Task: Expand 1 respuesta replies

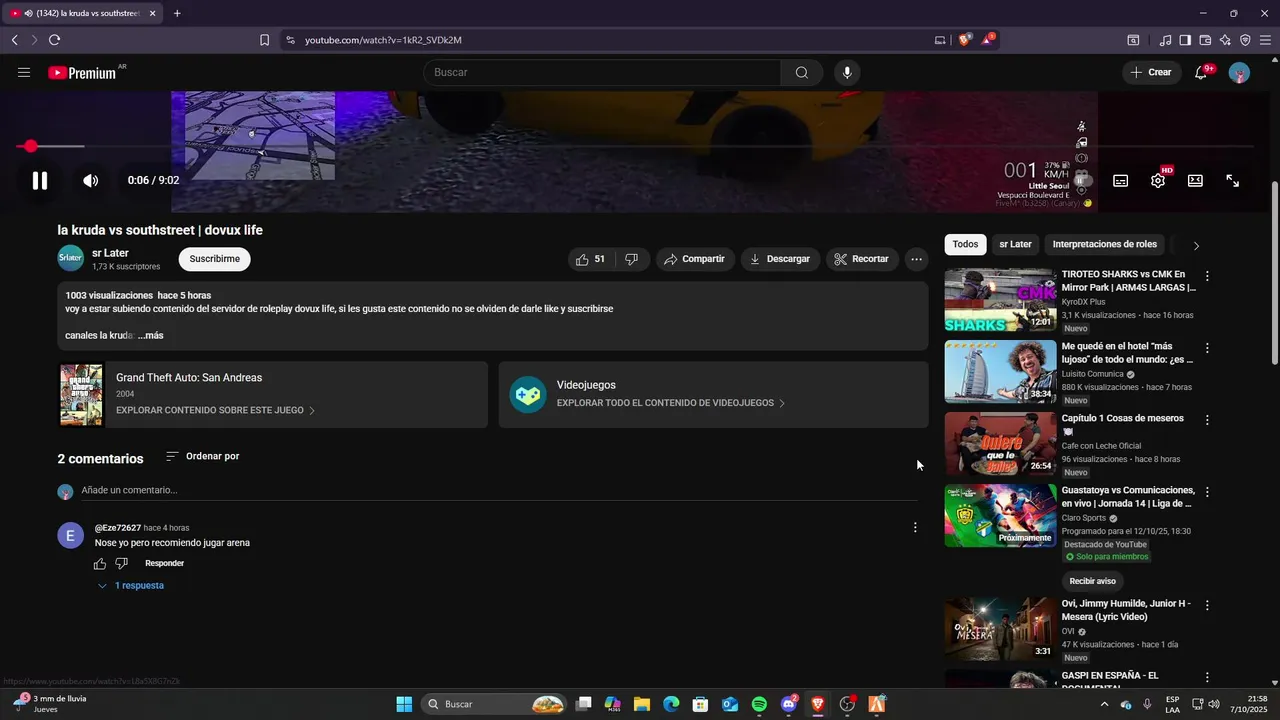Action: coord(131,585)
